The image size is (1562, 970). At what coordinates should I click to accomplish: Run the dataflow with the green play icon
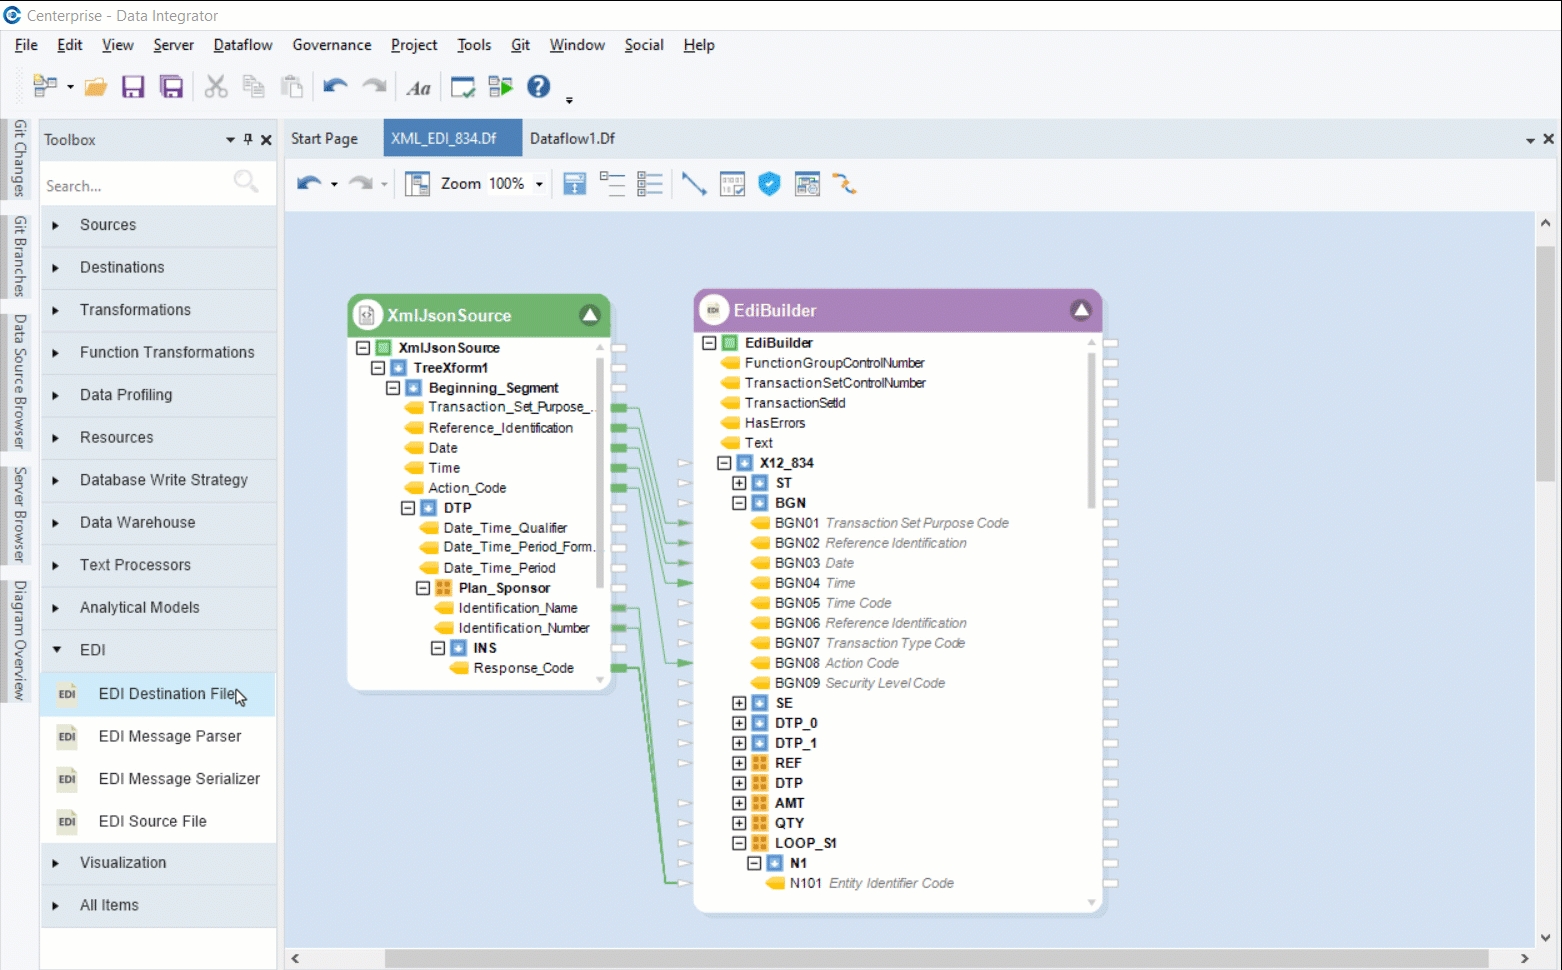(500, 88)
